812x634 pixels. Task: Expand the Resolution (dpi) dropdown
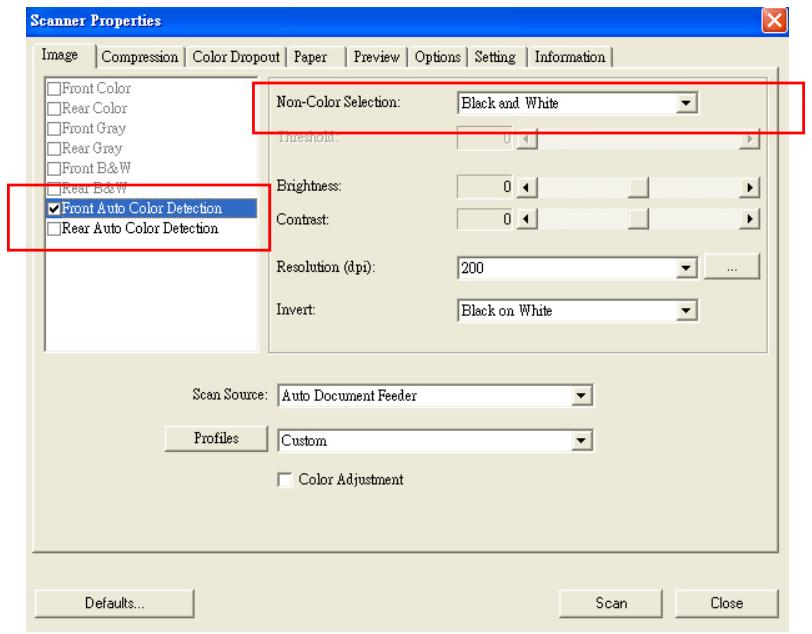click(x=685, y=267)
